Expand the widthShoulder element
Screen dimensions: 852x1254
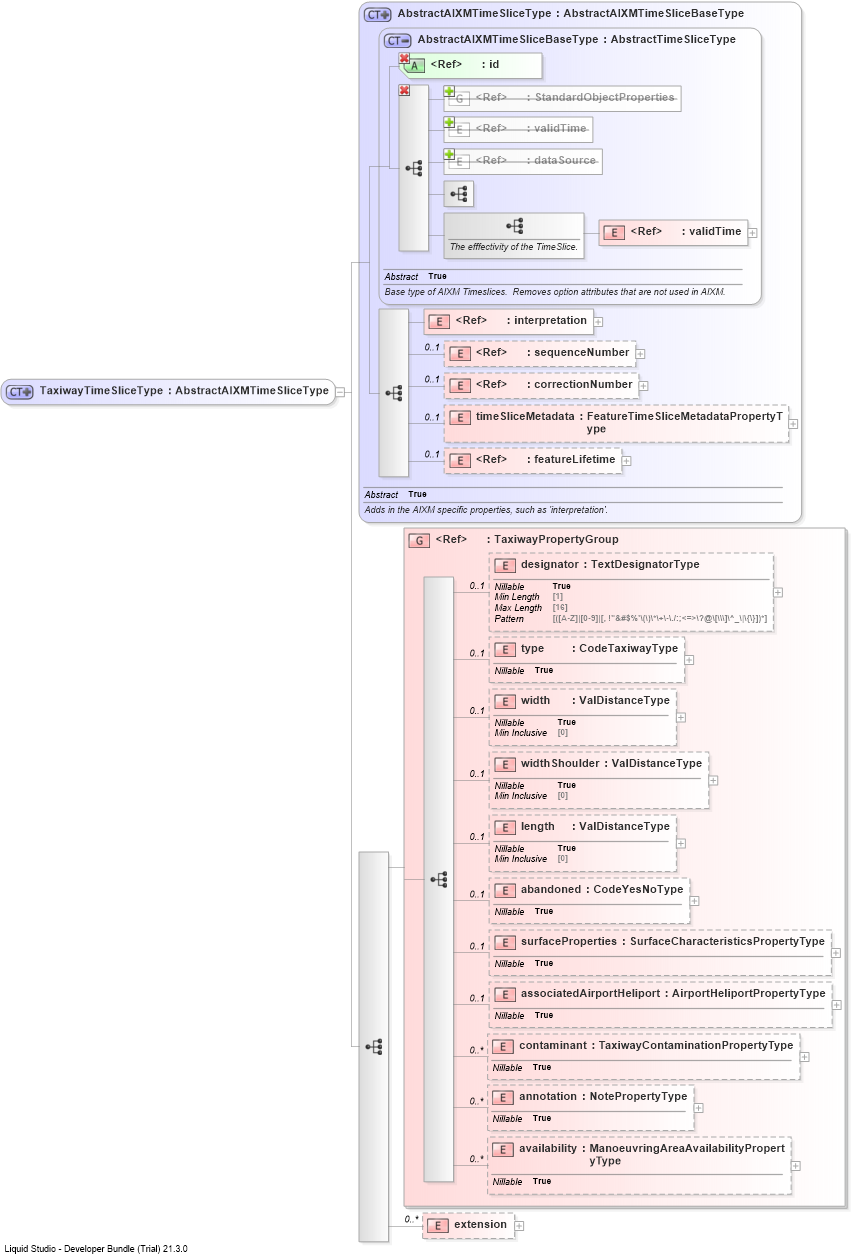713,780
